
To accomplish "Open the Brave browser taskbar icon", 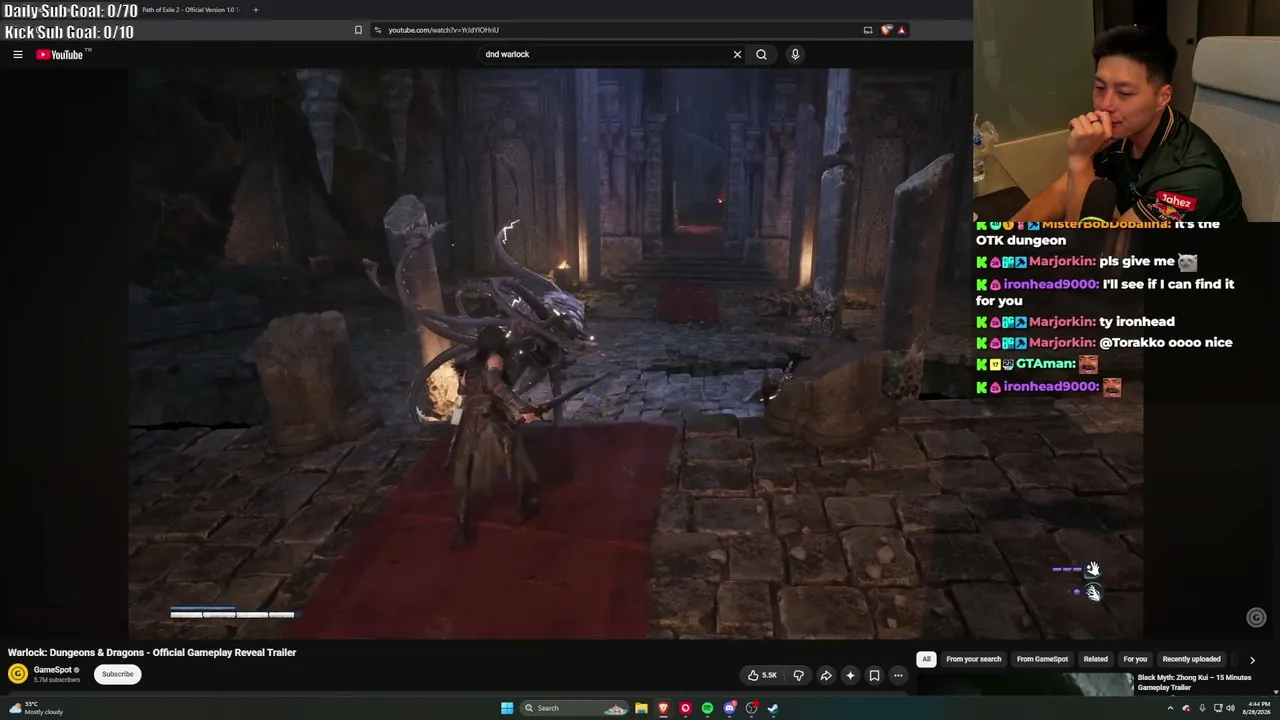I will click(x=663, y=708).
